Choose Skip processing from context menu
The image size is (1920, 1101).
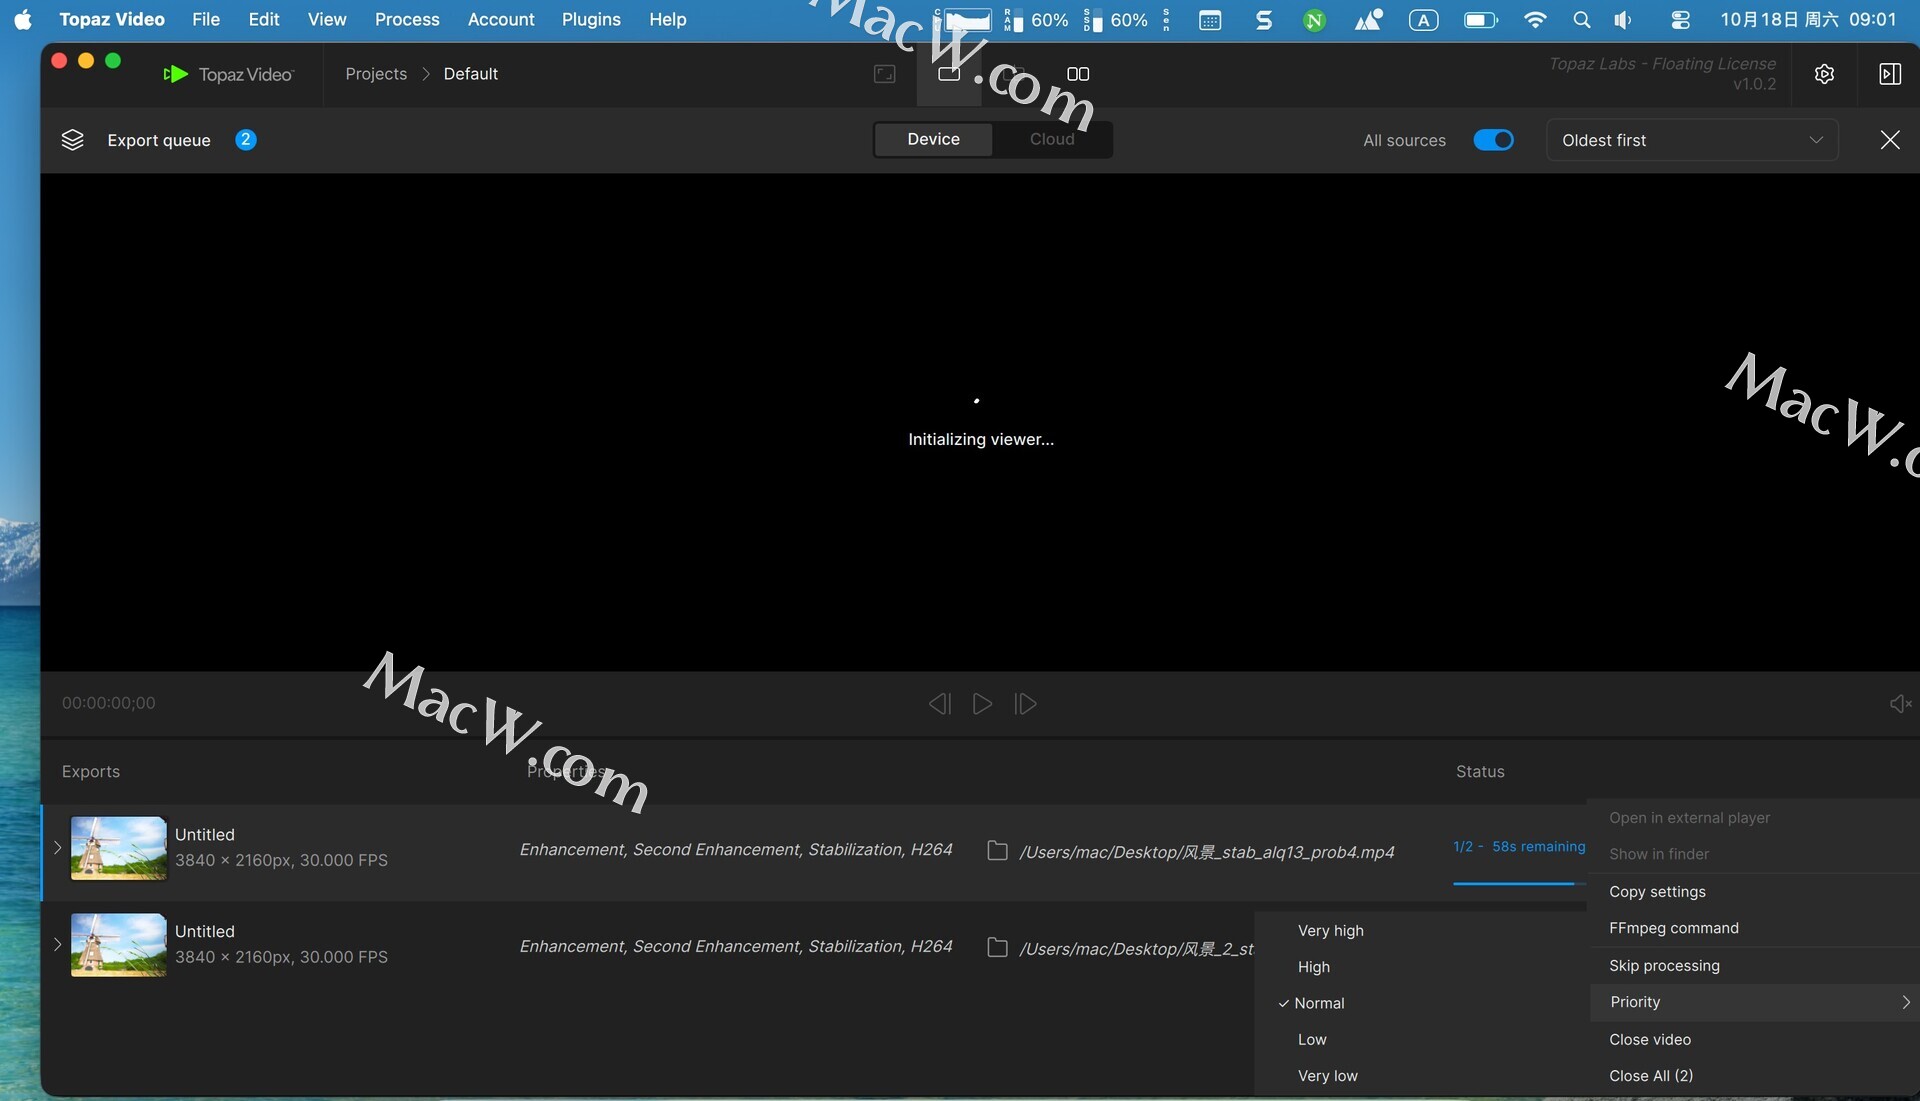[1664, 966]
